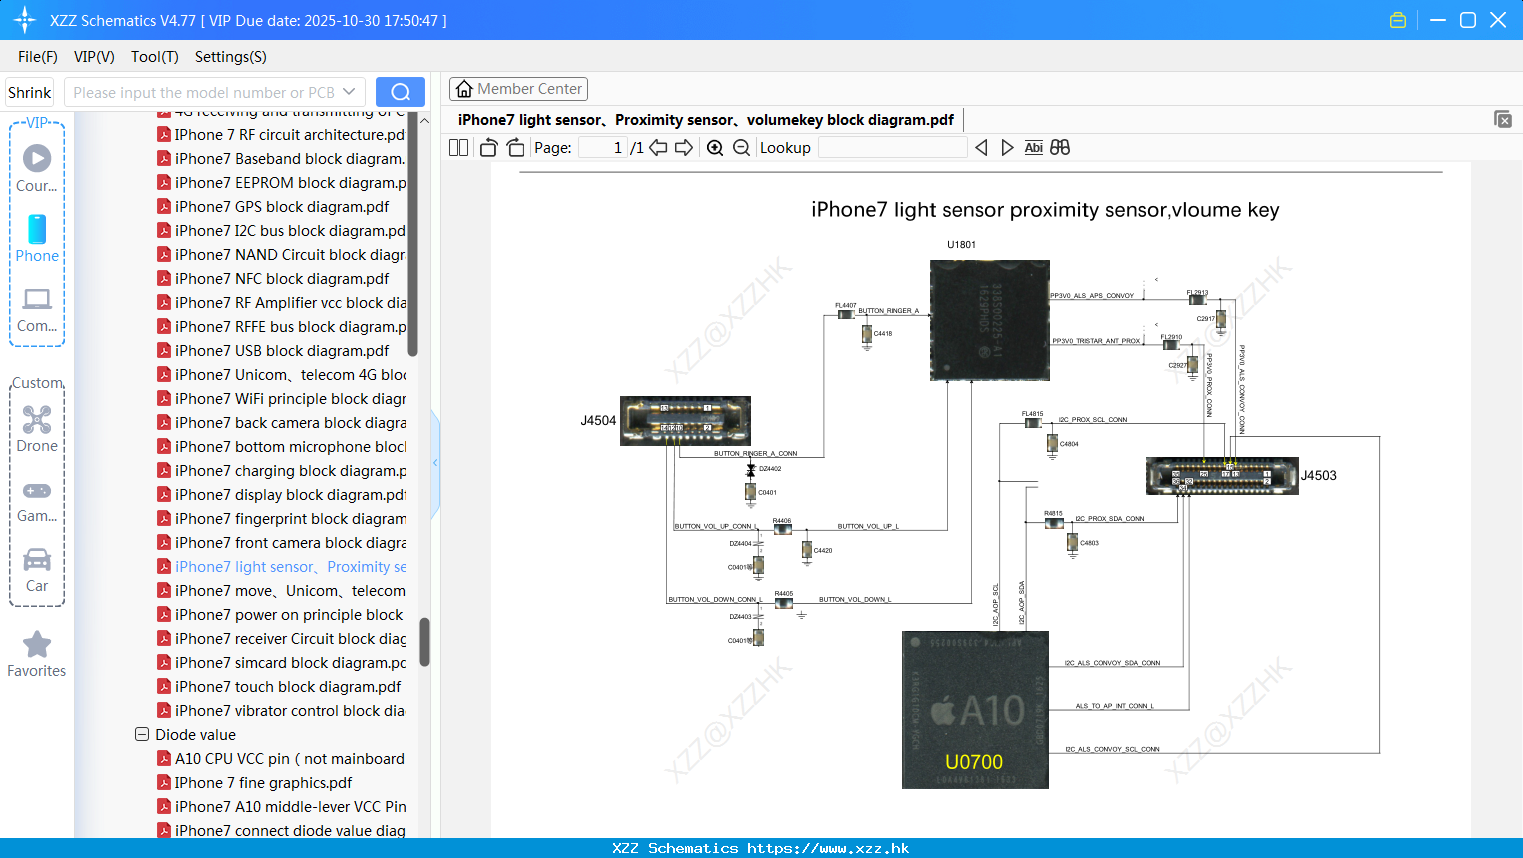Image resolution: width=1523 pixels, height=858 pixels.
Task: Open the Car category
Action: click(37, 570)
